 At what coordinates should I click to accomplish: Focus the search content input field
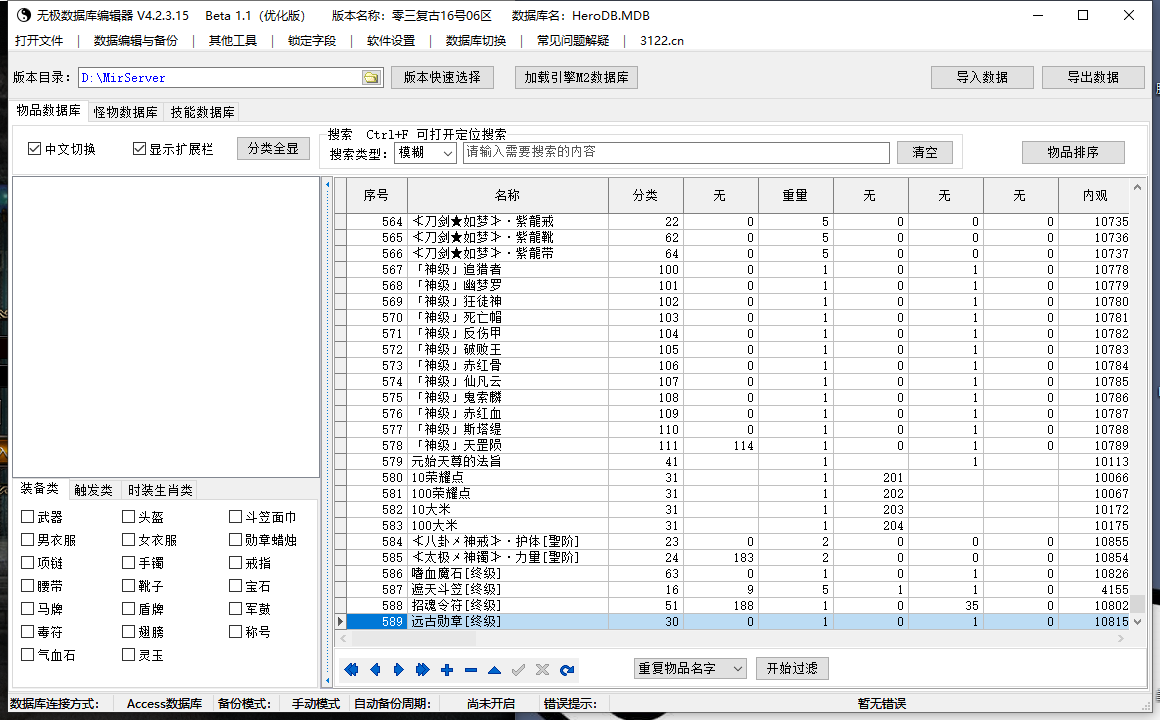[676, 152]
